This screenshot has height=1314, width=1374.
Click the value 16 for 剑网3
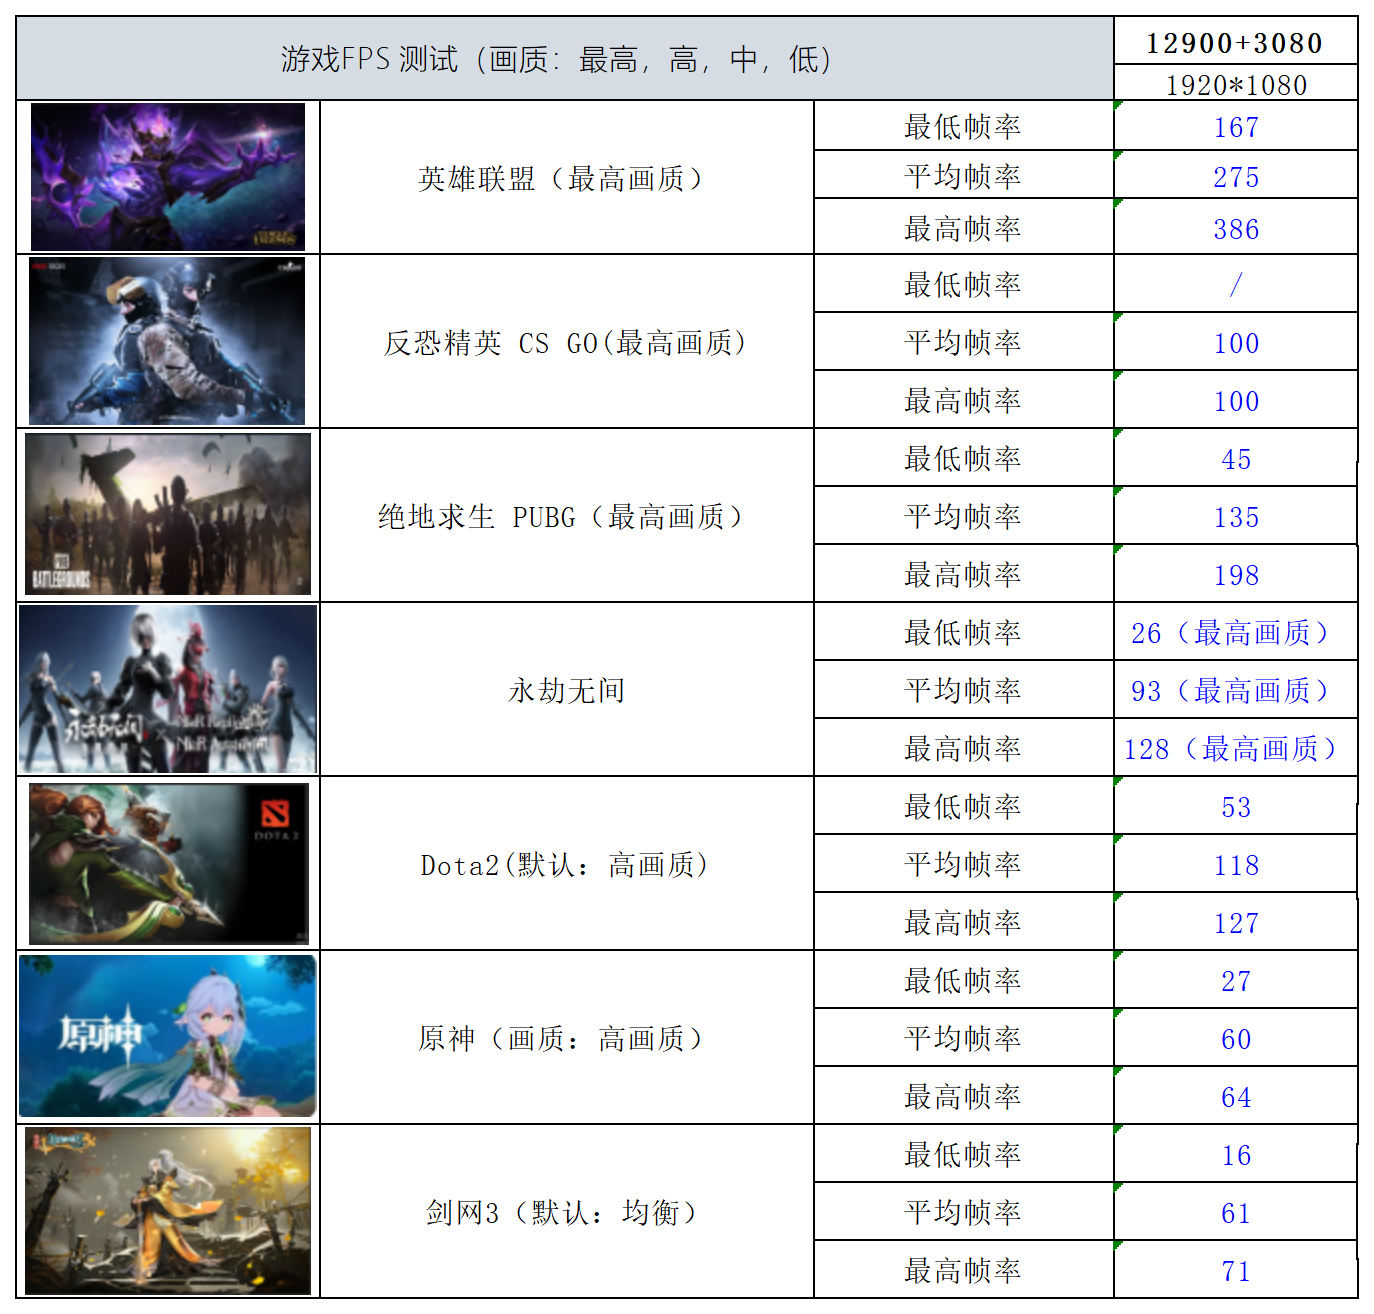tap(1236, 1154)
